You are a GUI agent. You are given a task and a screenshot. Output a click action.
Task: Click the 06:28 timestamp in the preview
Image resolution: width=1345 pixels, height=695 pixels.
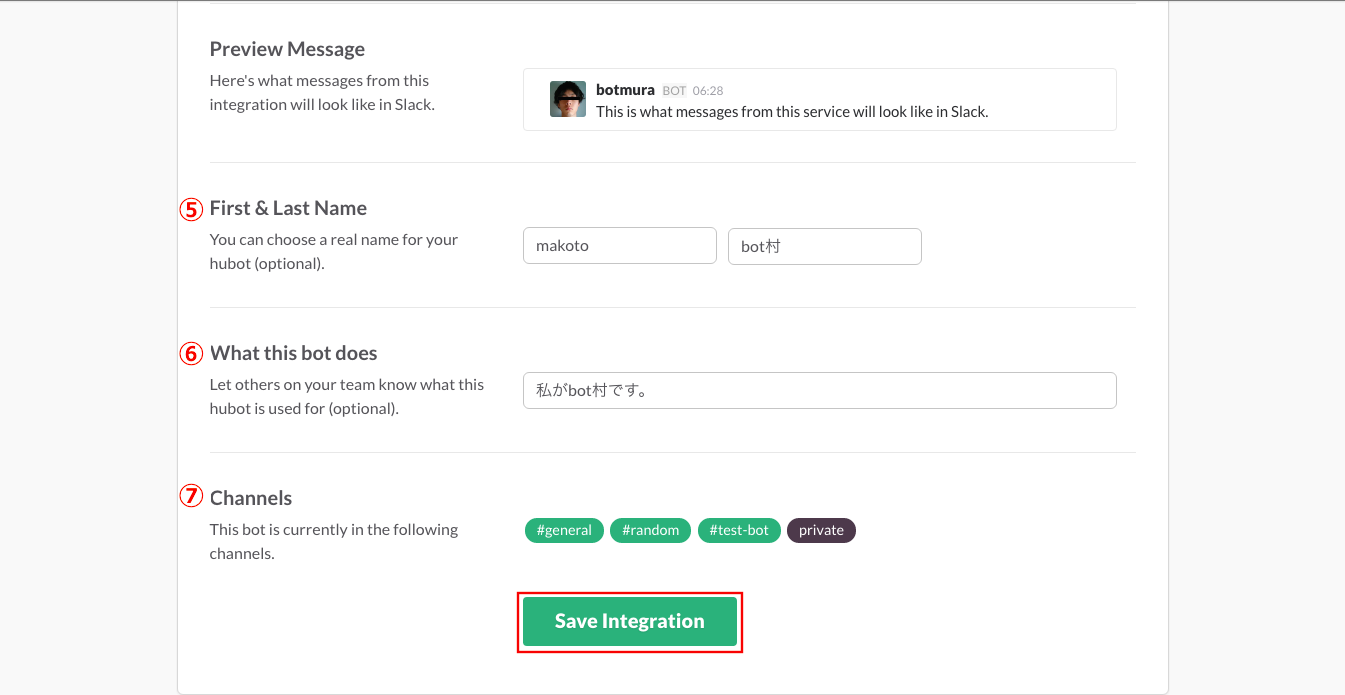707,91
